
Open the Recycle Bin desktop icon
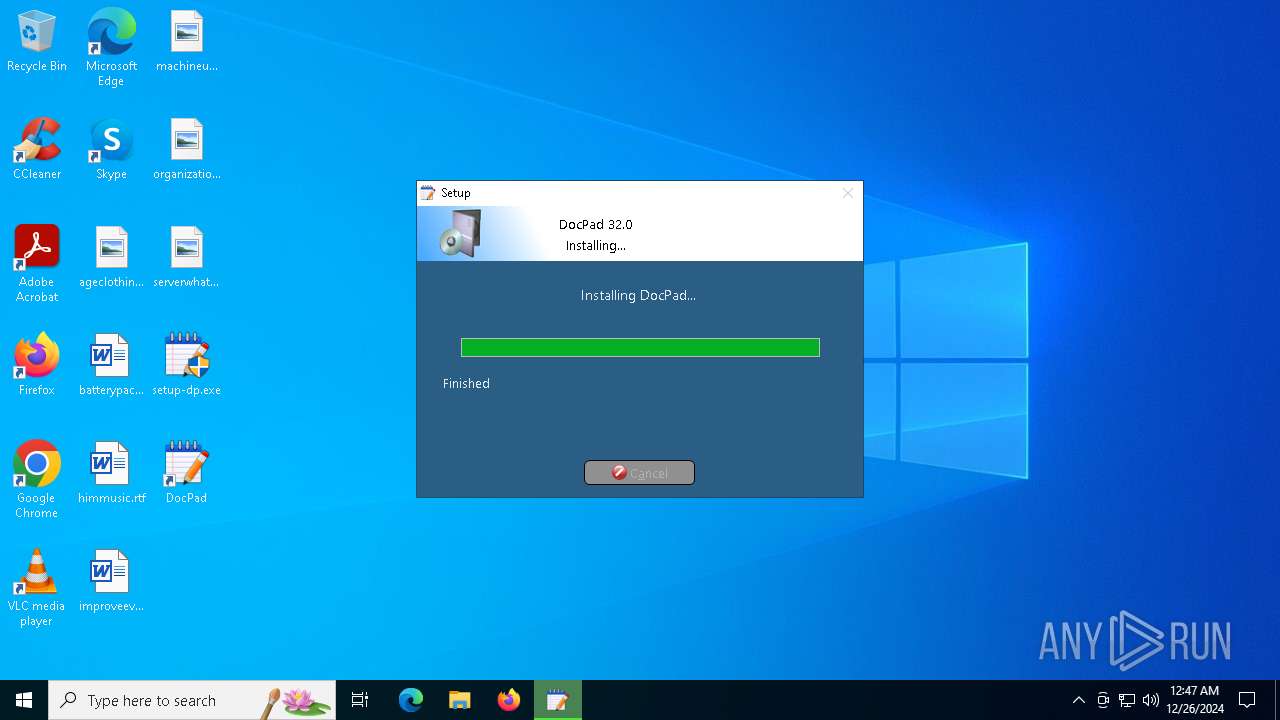37,42
